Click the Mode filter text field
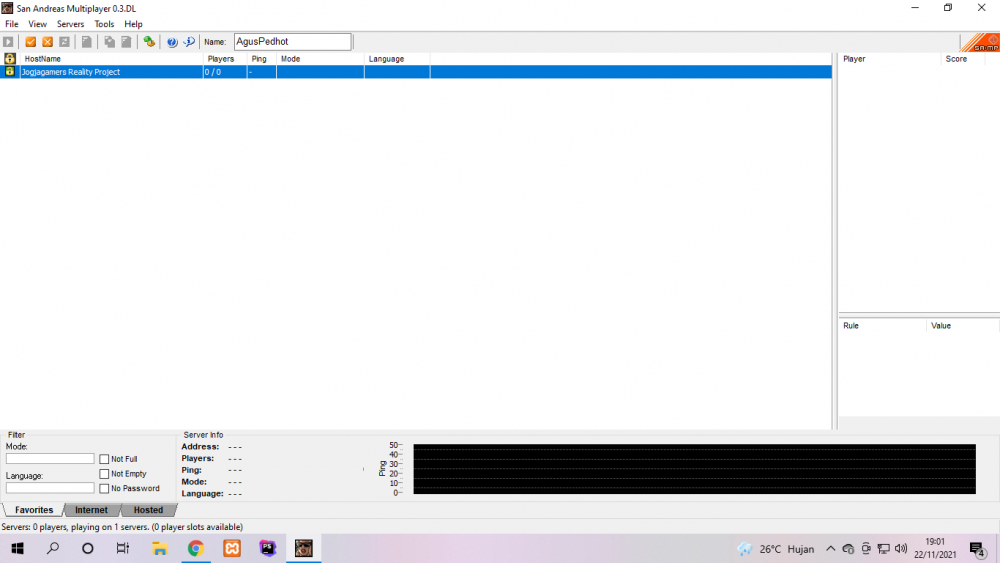Image resolution: width=1000 pixels, height=563 pixels. (50, 459)
